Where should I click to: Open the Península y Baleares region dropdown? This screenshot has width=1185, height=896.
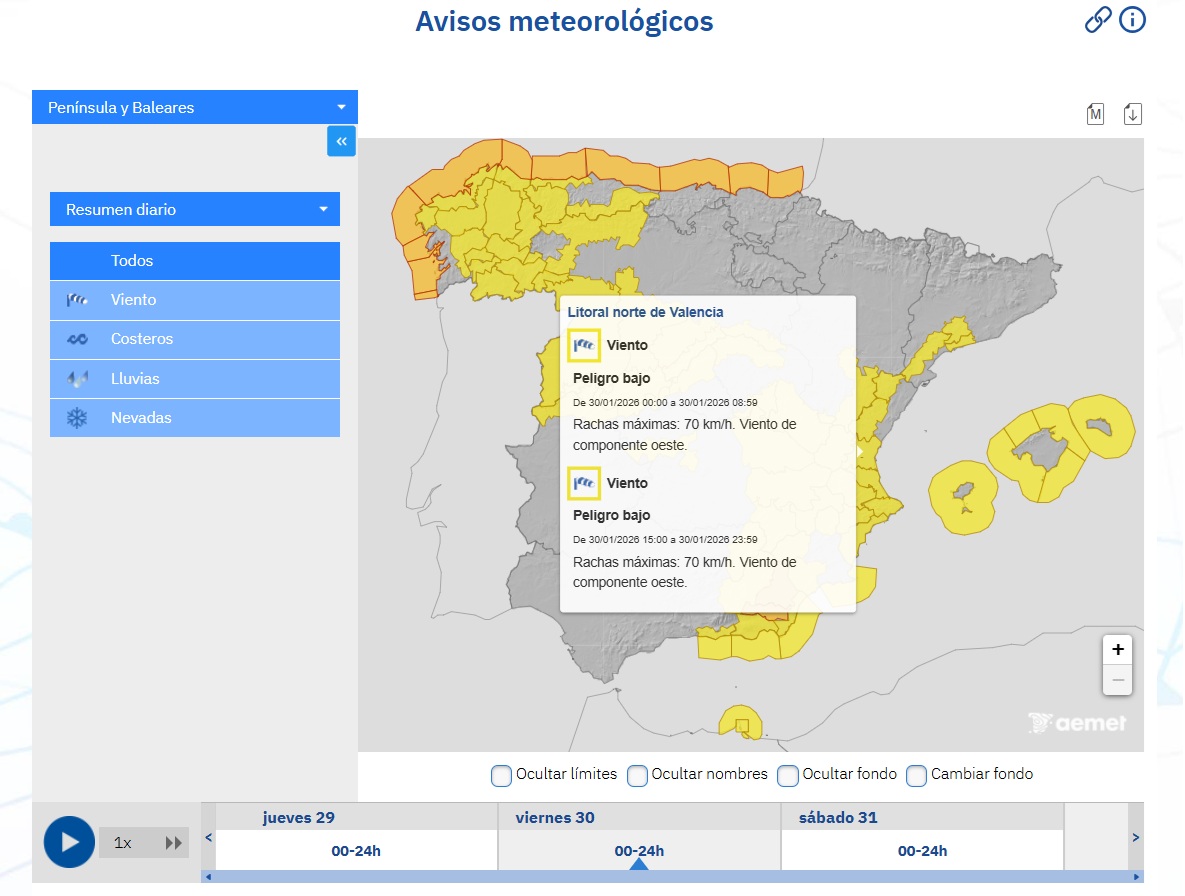pos(194,107)
